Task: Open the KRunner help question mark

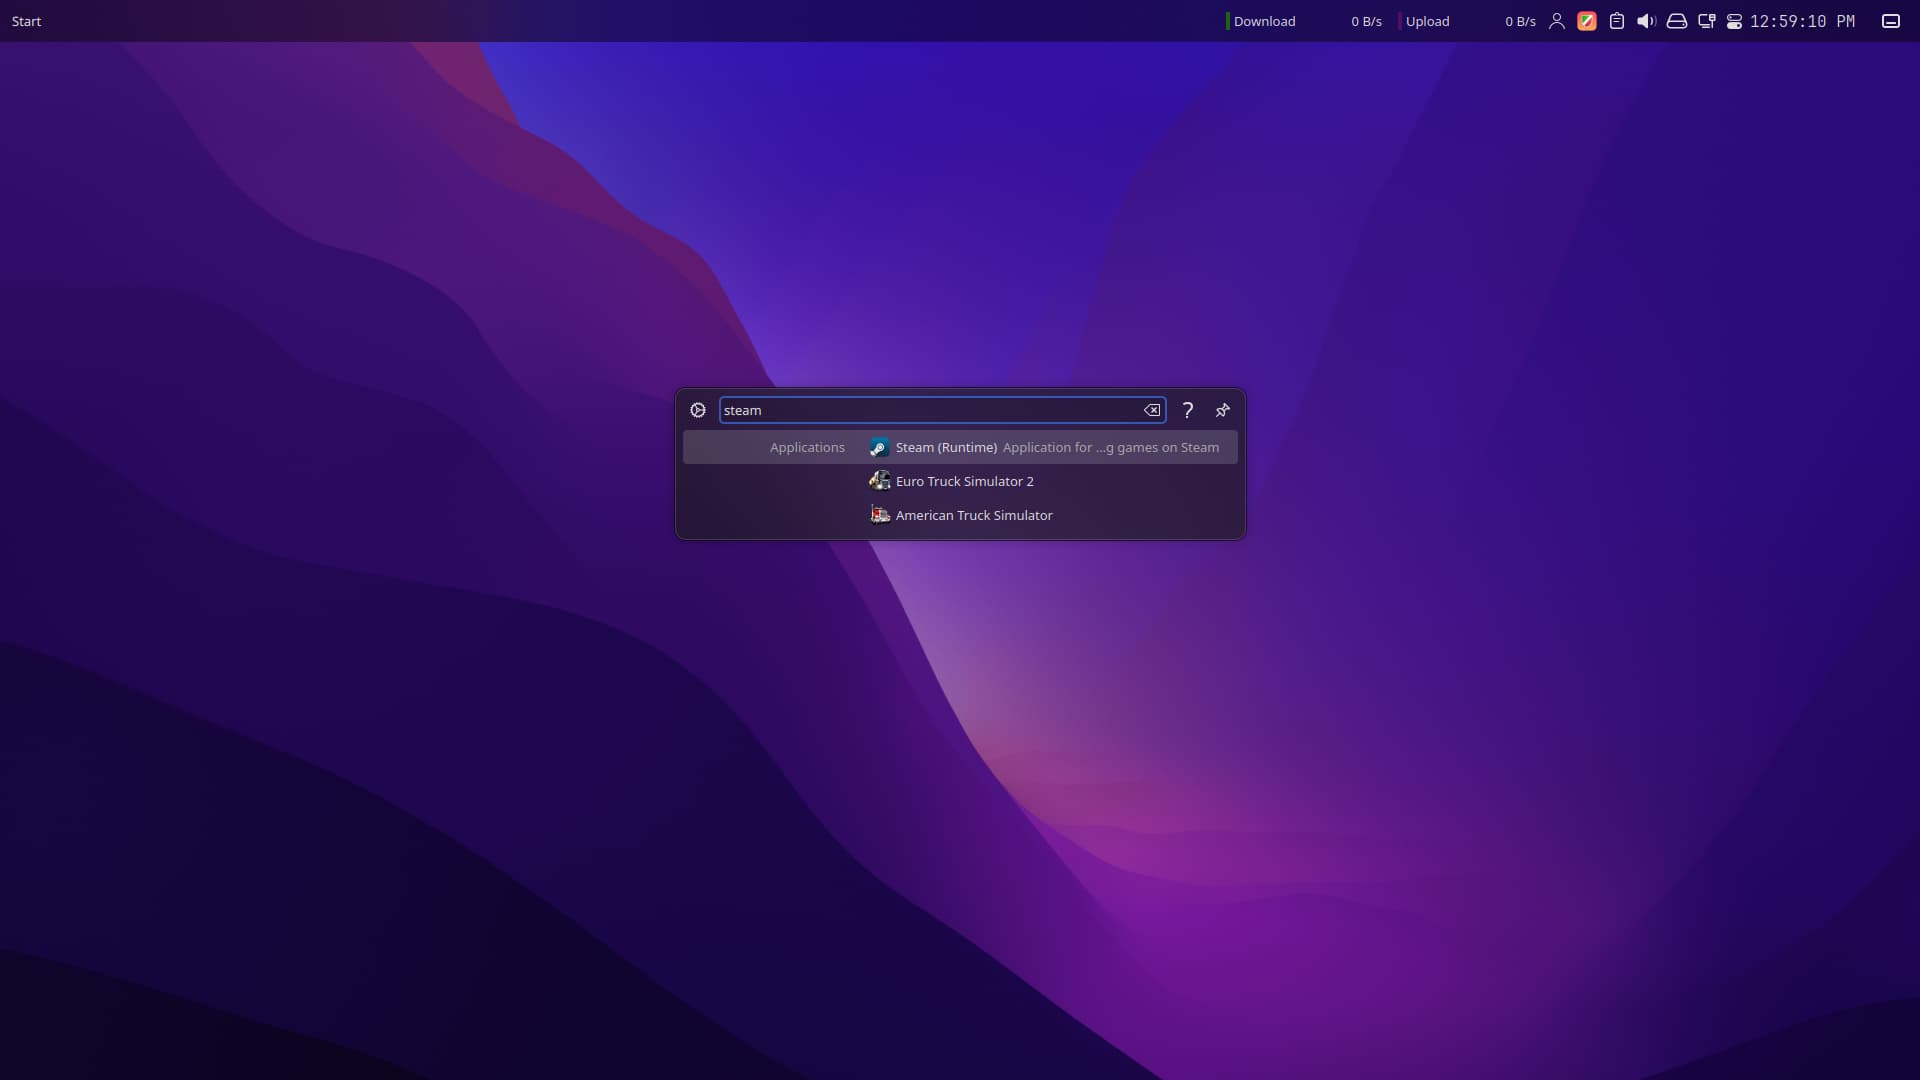Action: pyautogui.click(x=1188, y=410)
